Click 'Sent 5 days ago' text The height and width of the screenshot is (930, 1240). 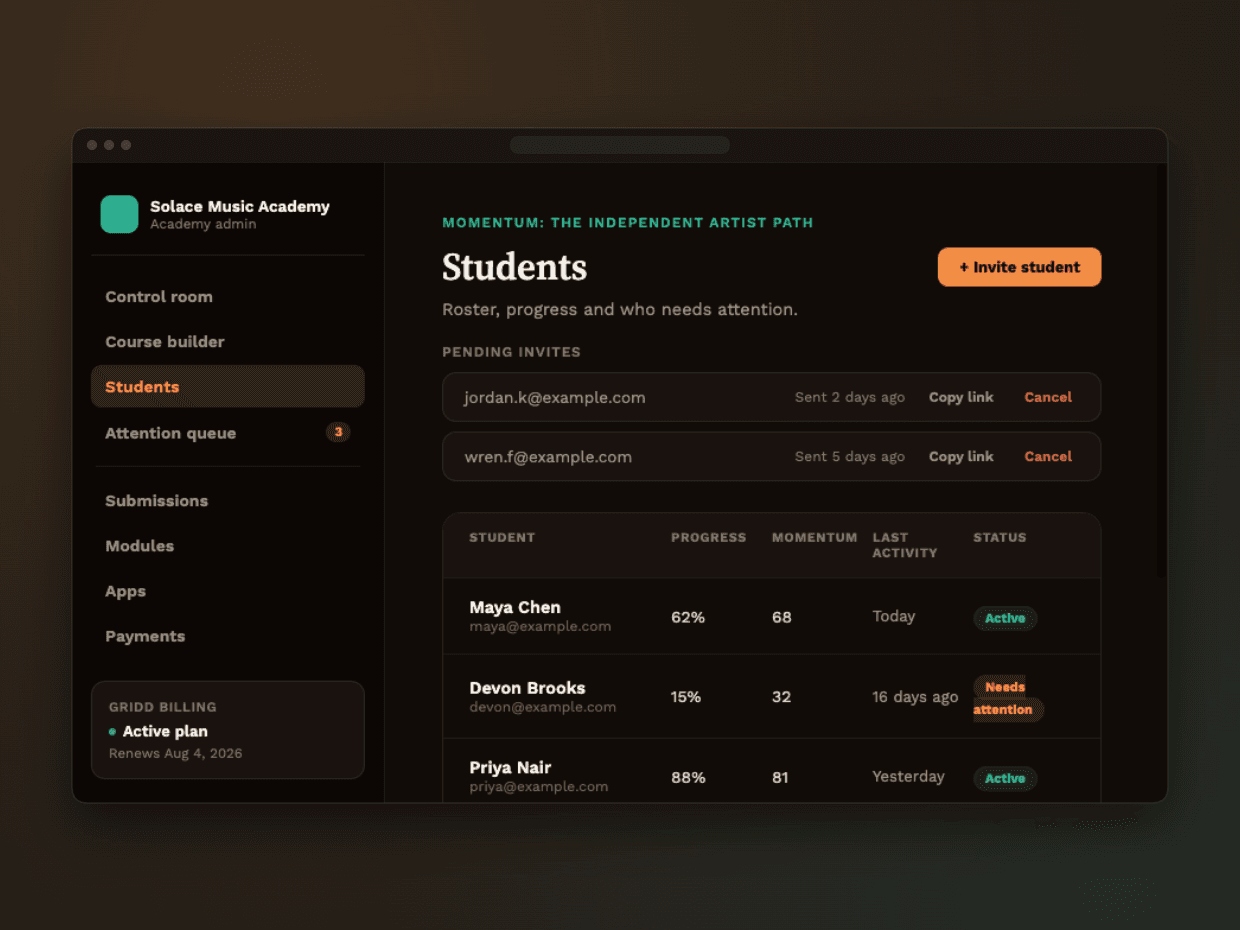(x=850, y=456)
